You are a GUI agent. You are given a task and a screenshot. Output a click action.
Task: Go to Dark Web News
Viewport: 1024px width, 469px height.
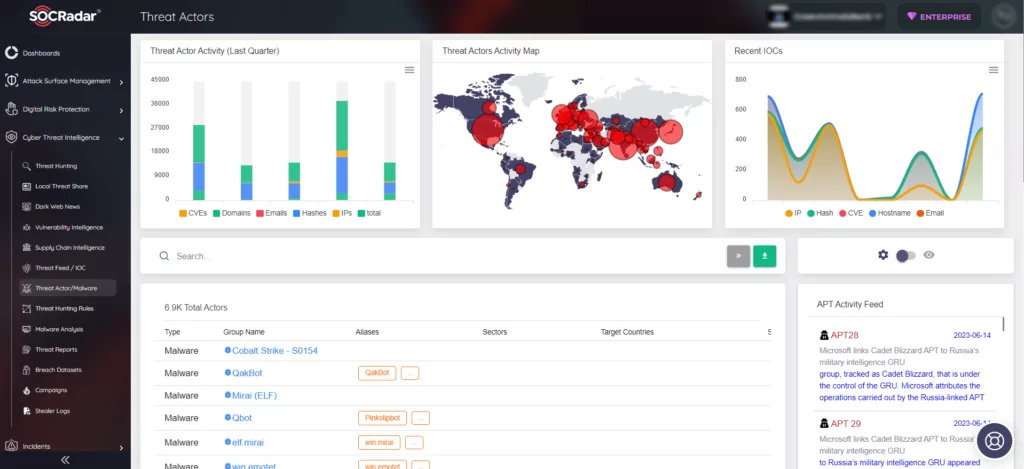tap(57, 206)
